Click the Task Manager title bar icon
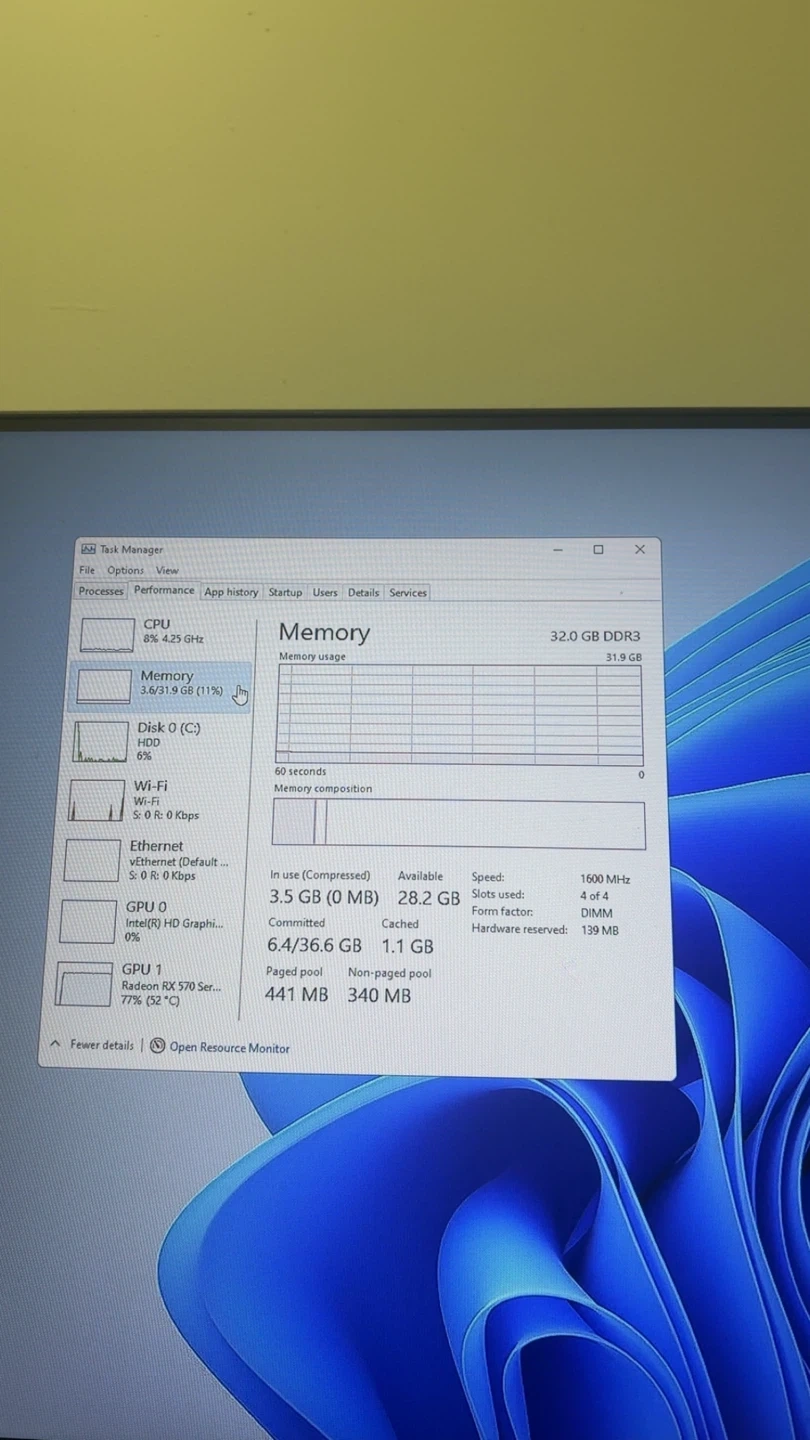 [x=88, y=549]
